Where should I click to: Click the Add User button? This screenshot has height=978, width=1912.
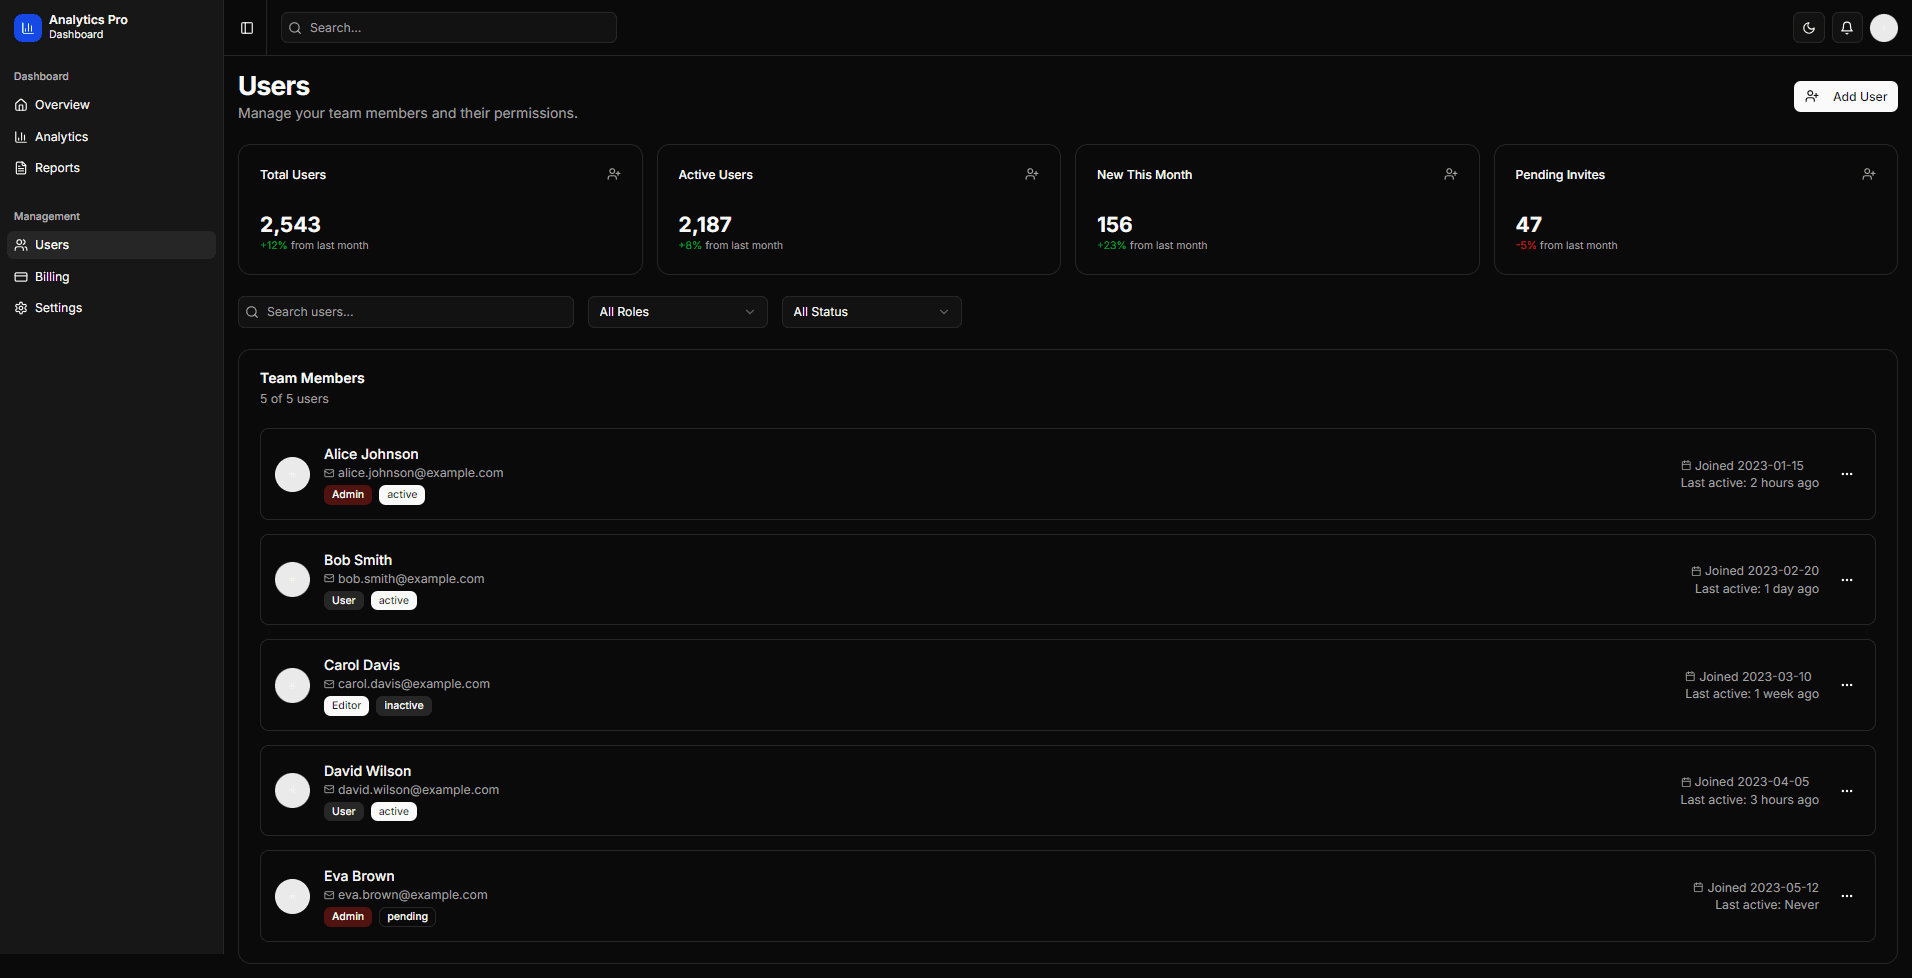click(x=1845, y=96)
